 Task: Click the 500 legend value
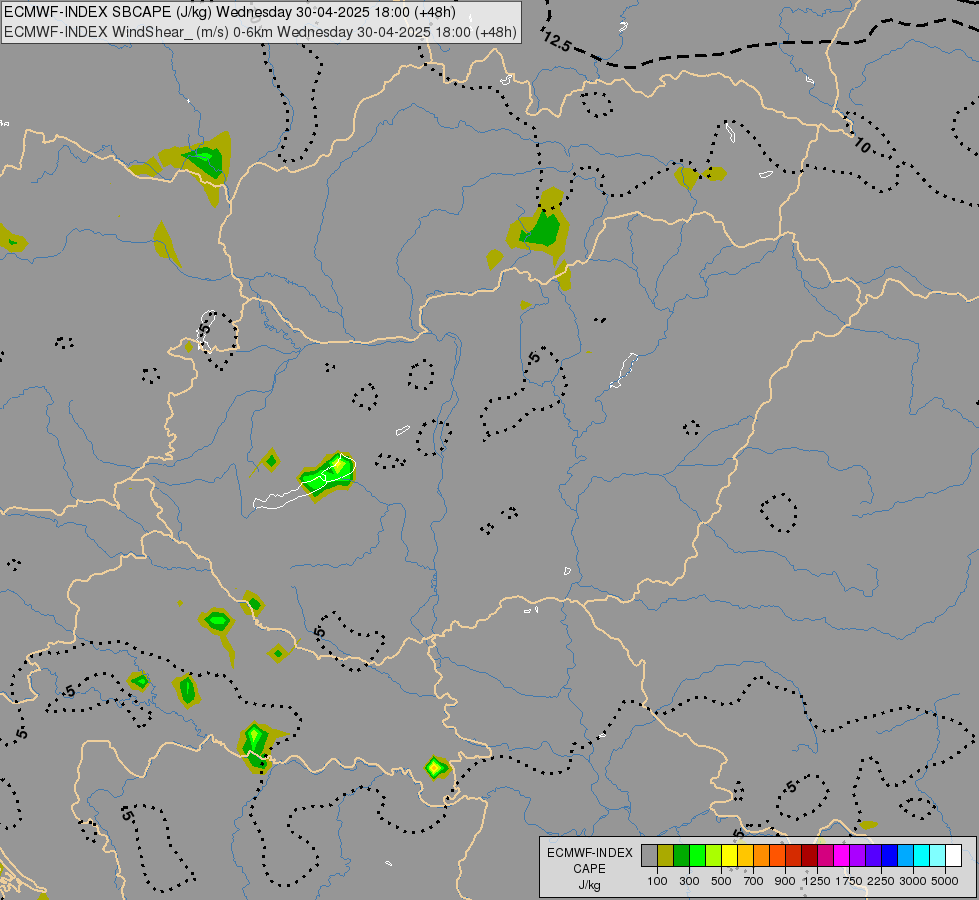[x=721, y=881]
